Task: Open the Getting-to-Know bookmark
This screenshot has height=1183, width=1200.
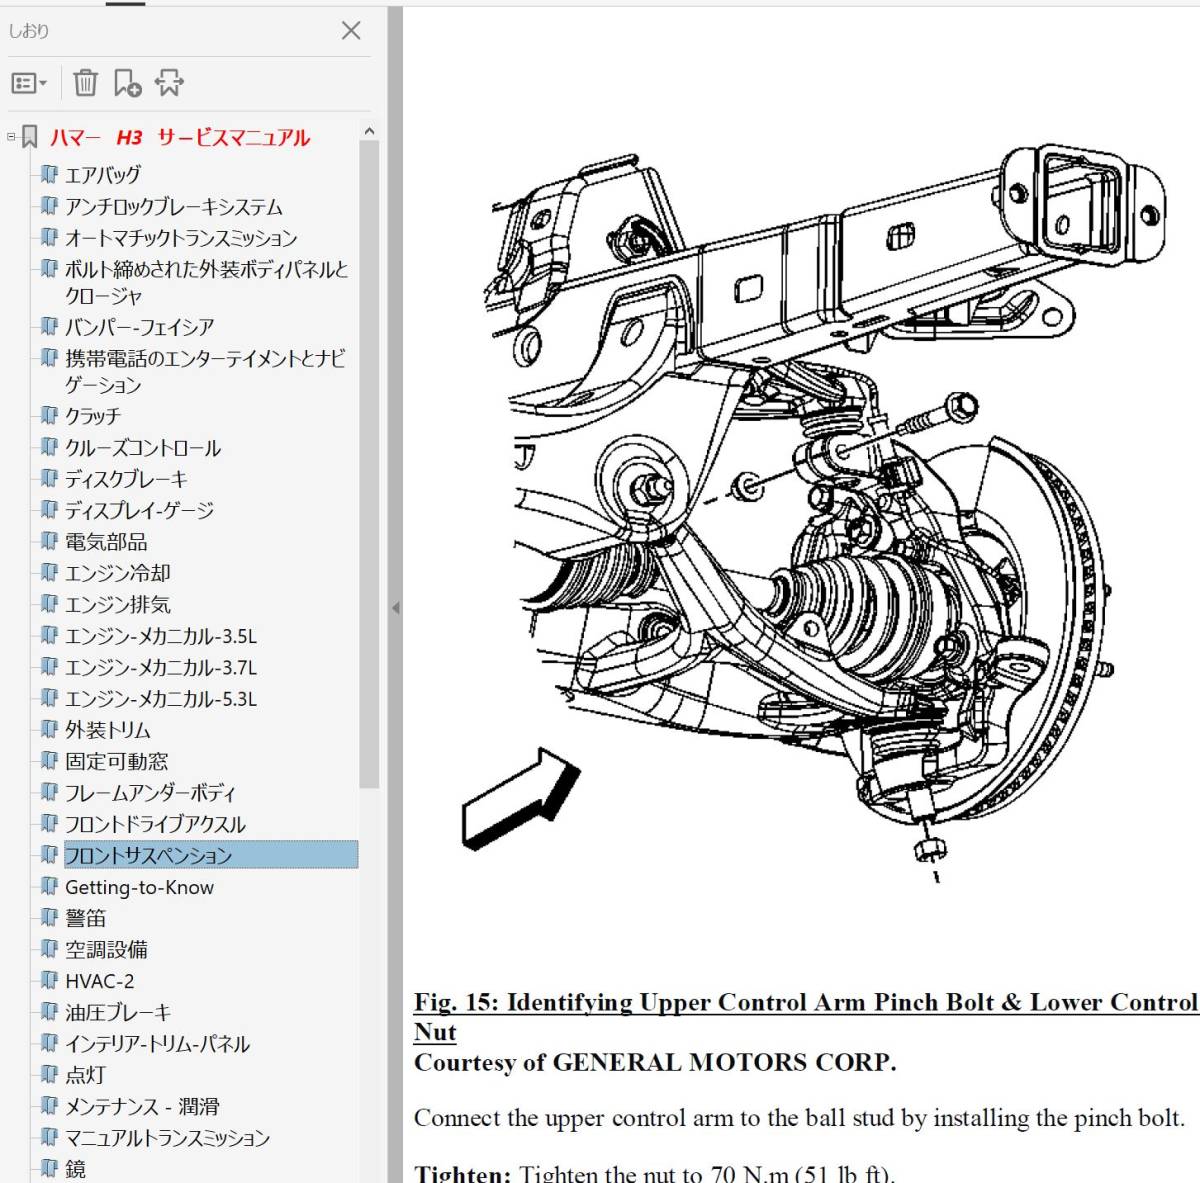Action: [x=139, y=887]
